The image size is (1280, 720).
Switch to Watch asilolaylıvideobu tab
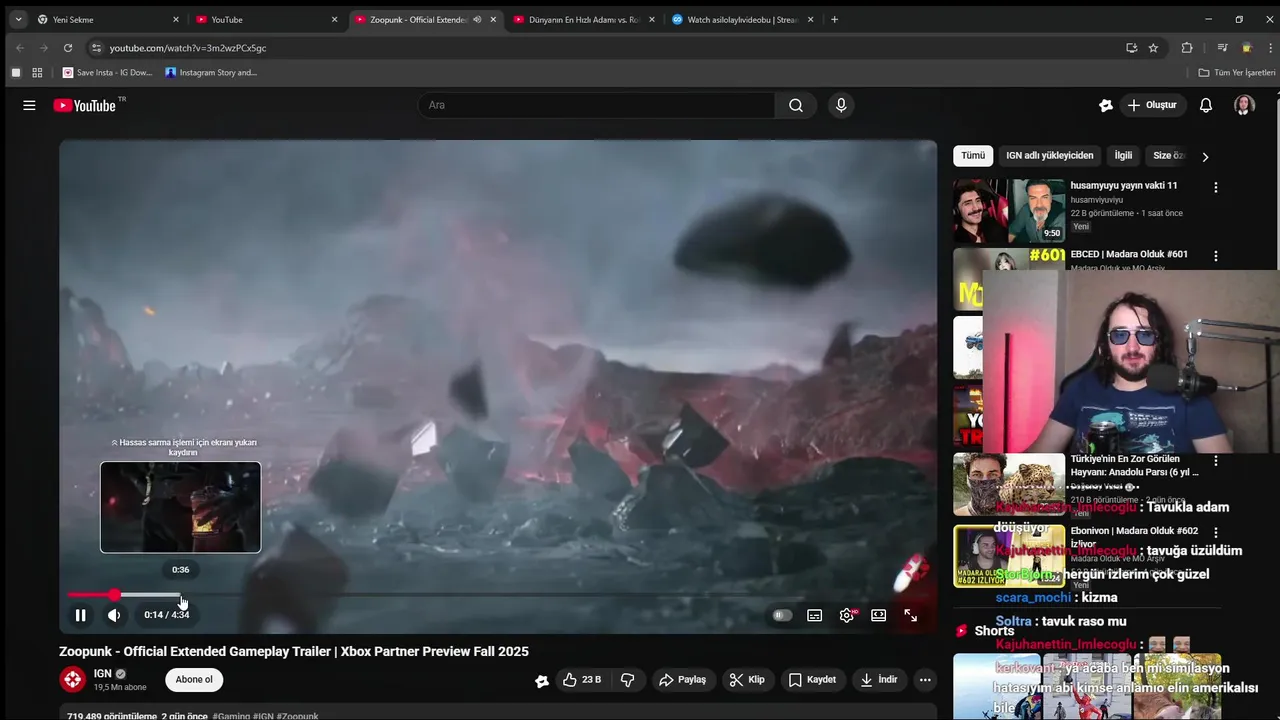click(743, 19)
